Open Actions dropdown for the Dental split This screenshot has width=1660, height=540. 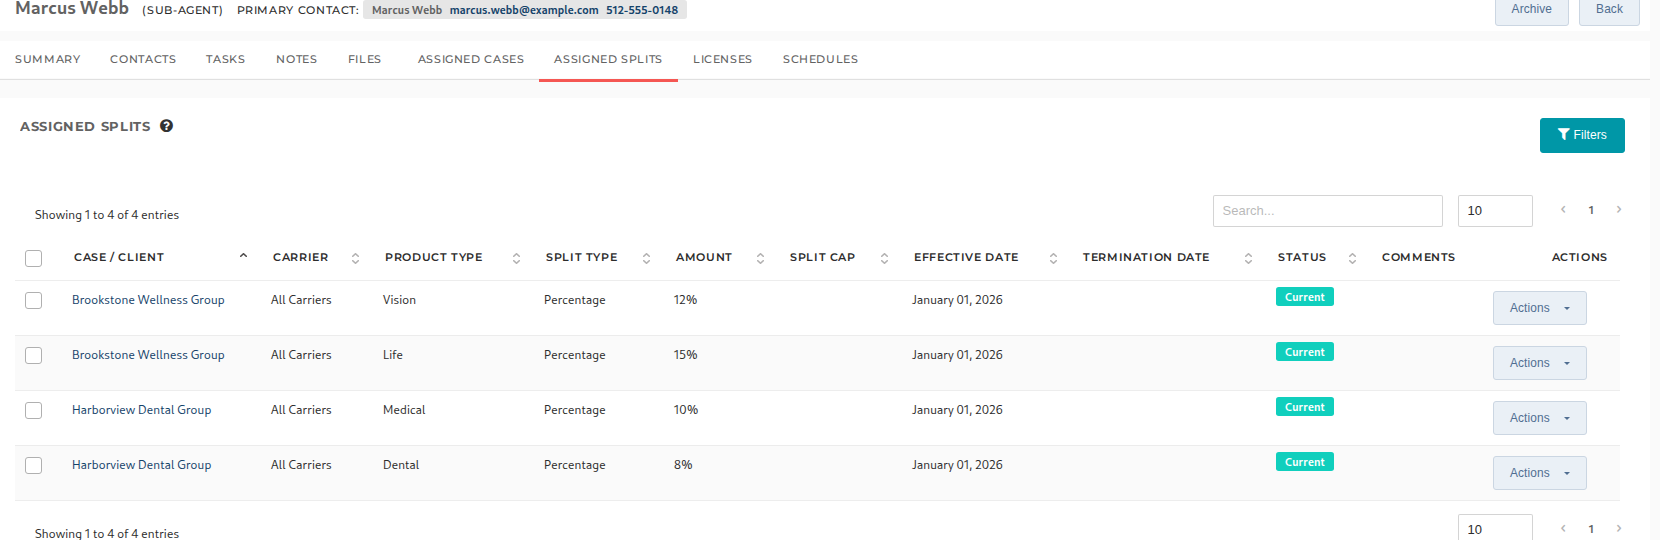point(1540,473)
